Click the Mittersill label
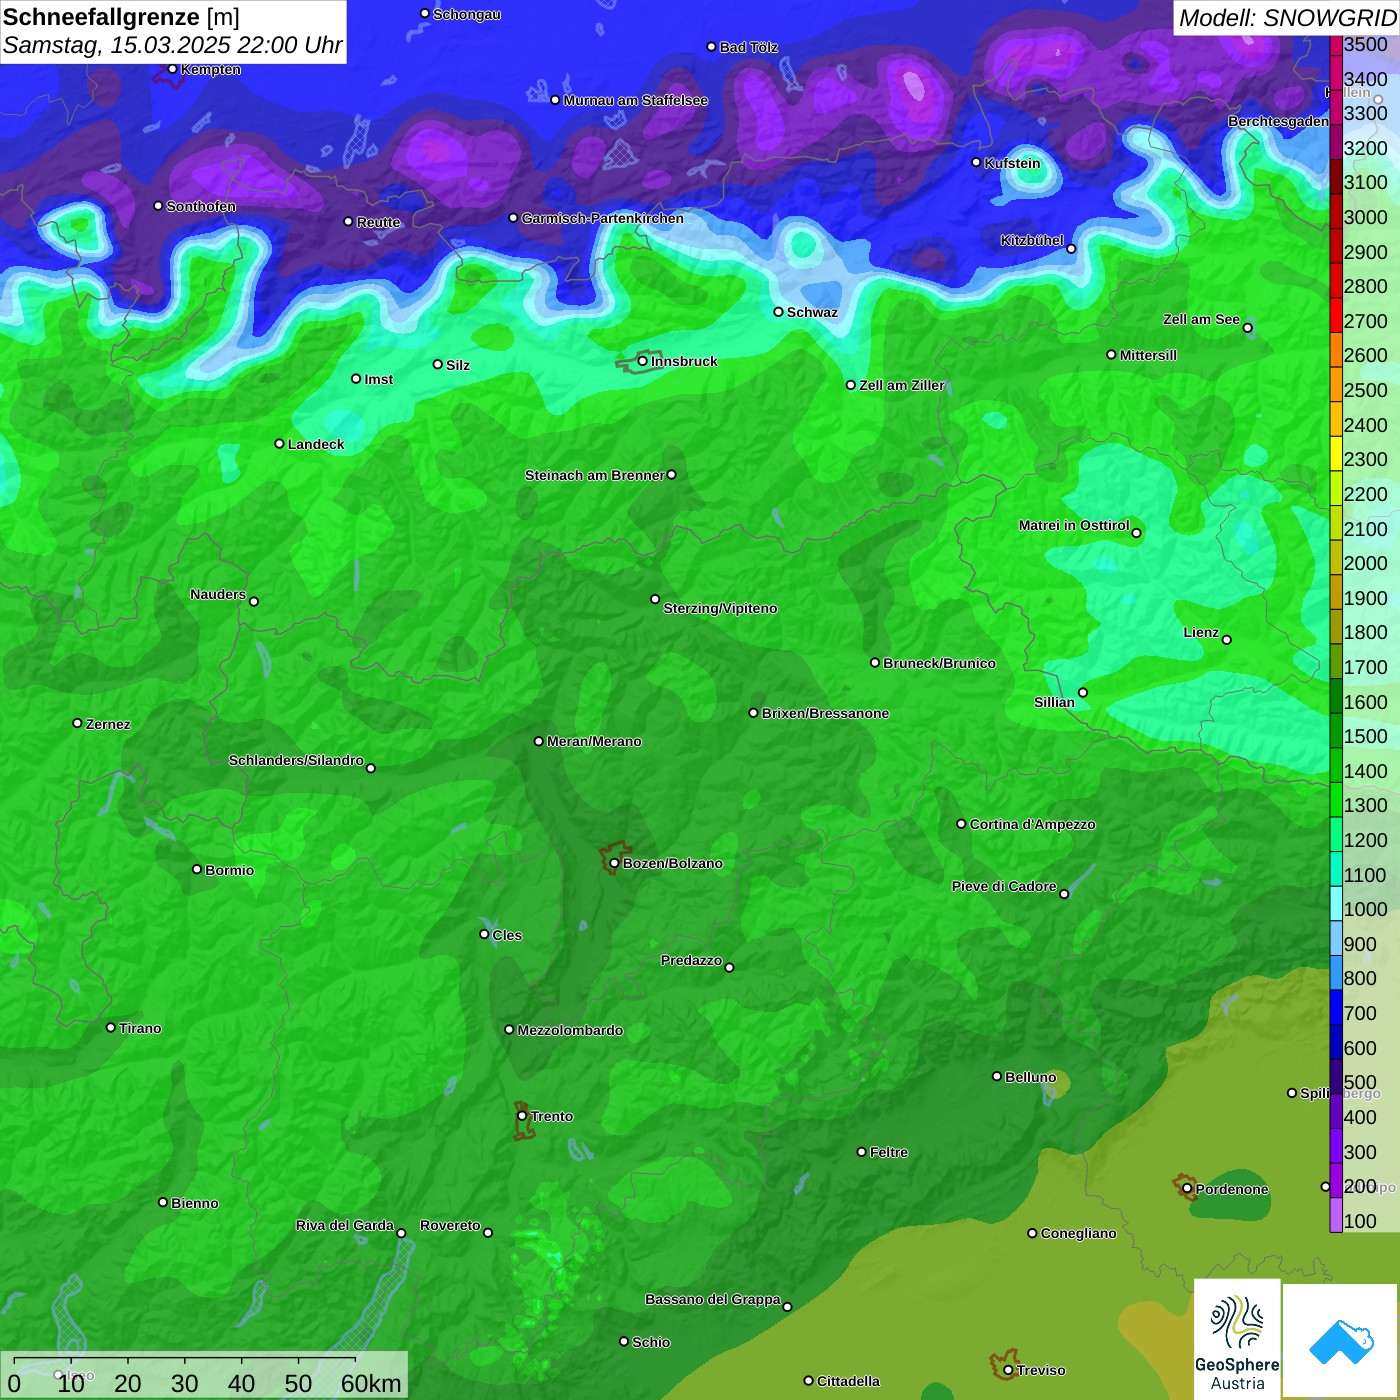This screenshot has height=1400, width=1400. 1148,355
